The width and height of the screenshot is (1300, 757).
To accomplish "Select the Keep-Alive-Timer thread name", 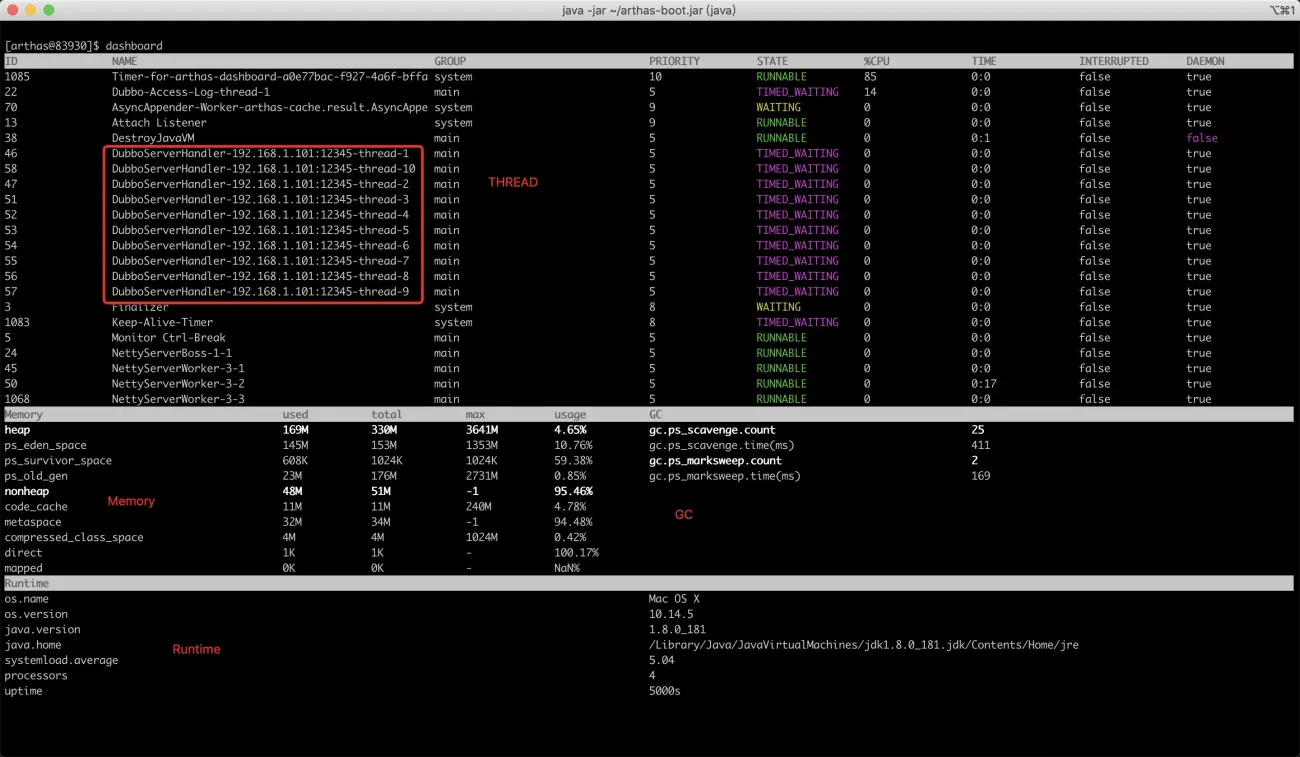I will (x=162, y=323).
